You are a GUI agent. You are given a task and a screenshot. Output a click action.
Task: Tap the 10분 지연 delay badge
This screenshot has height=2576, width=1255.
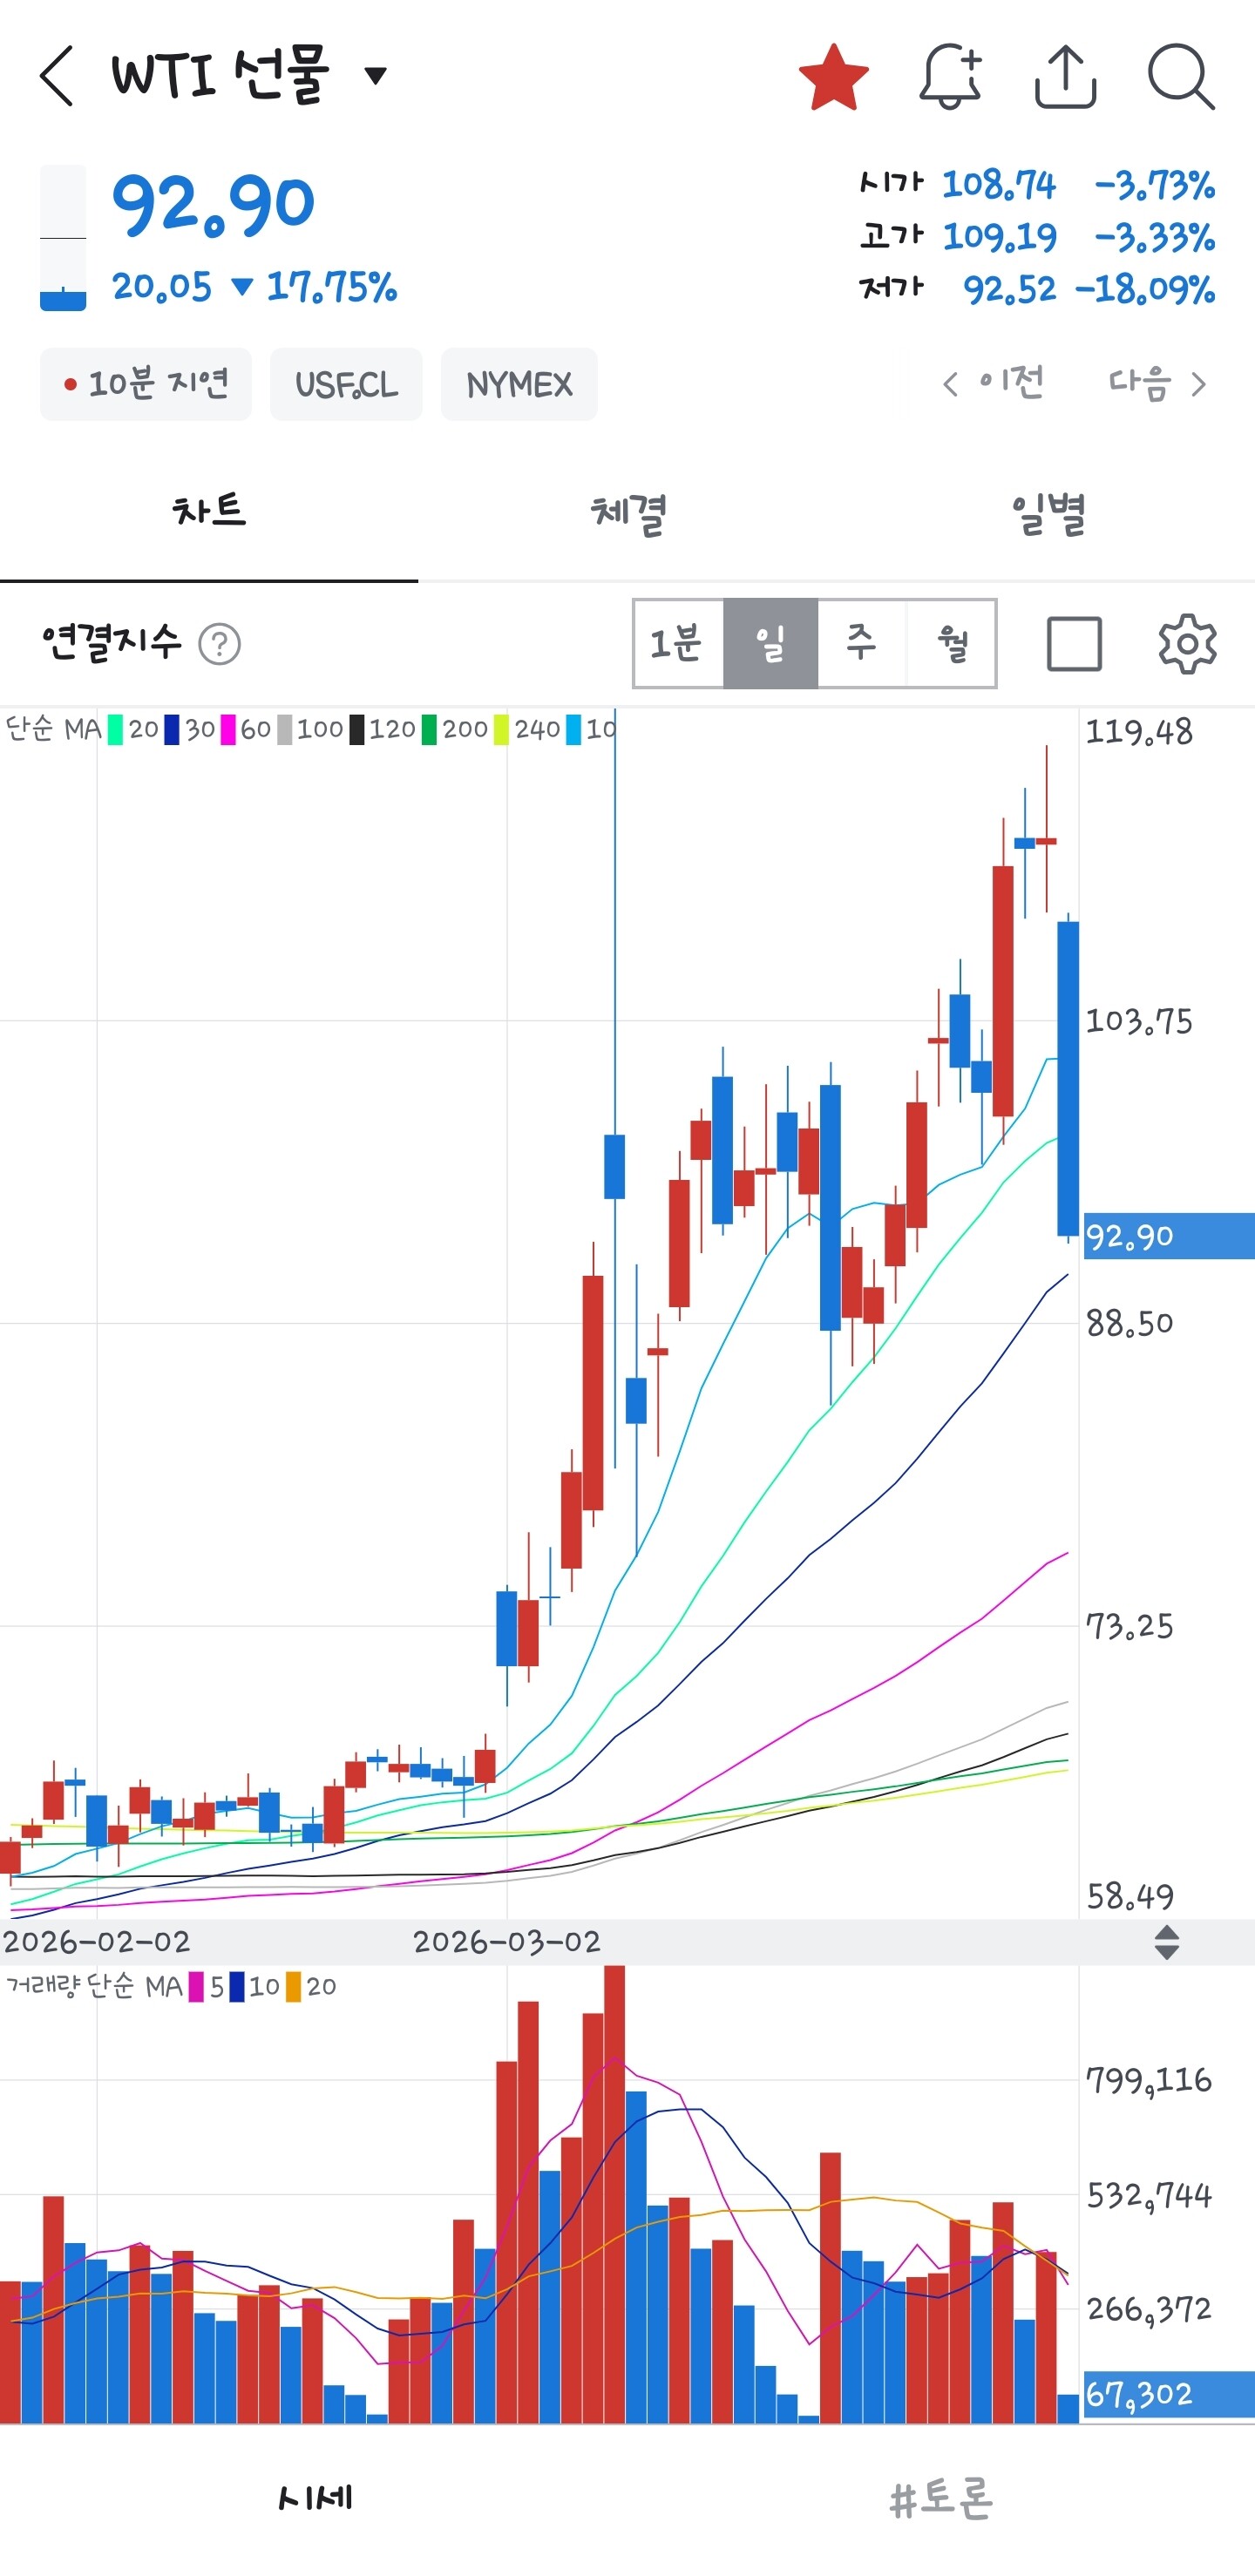coord(146,384)
